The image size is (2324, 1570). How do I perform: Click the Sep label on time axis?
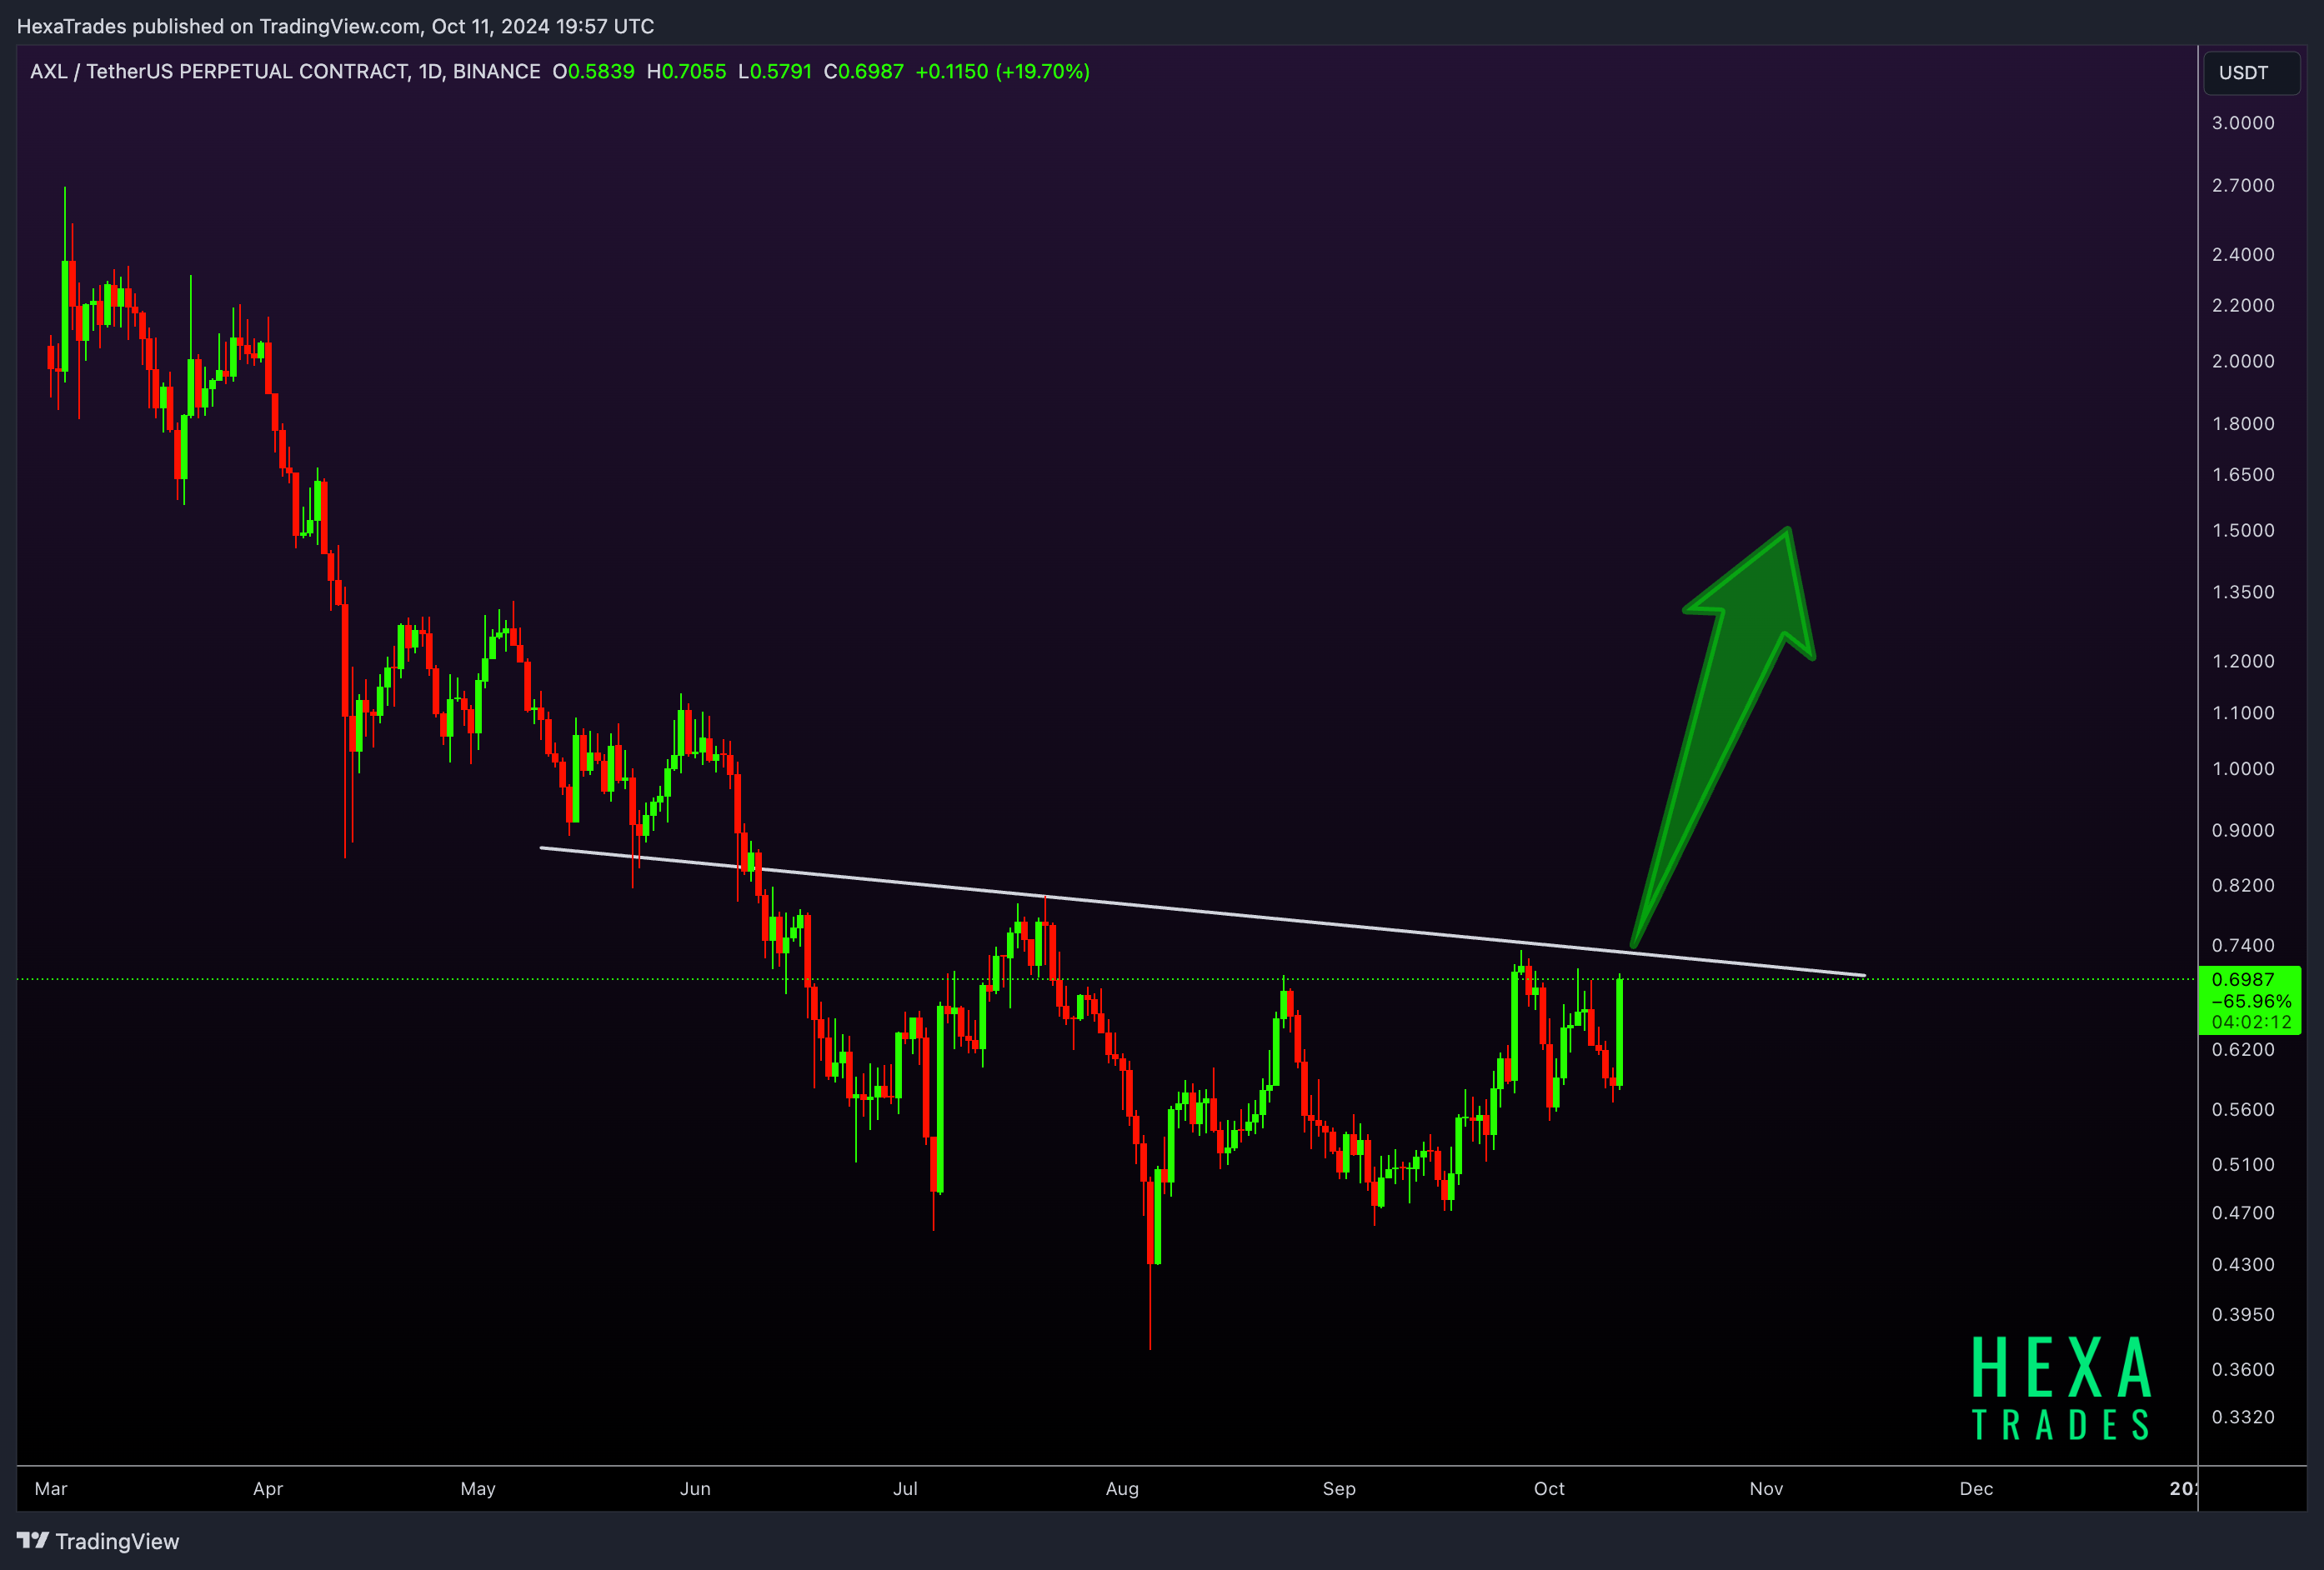[1339, 1489]
